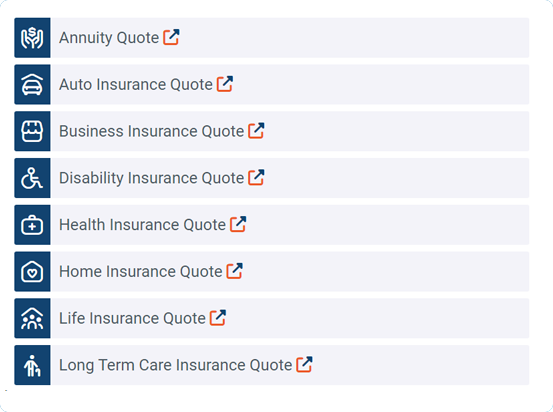Click external-link arrow beside Life Insurance Quote

(x=218, y=317)
